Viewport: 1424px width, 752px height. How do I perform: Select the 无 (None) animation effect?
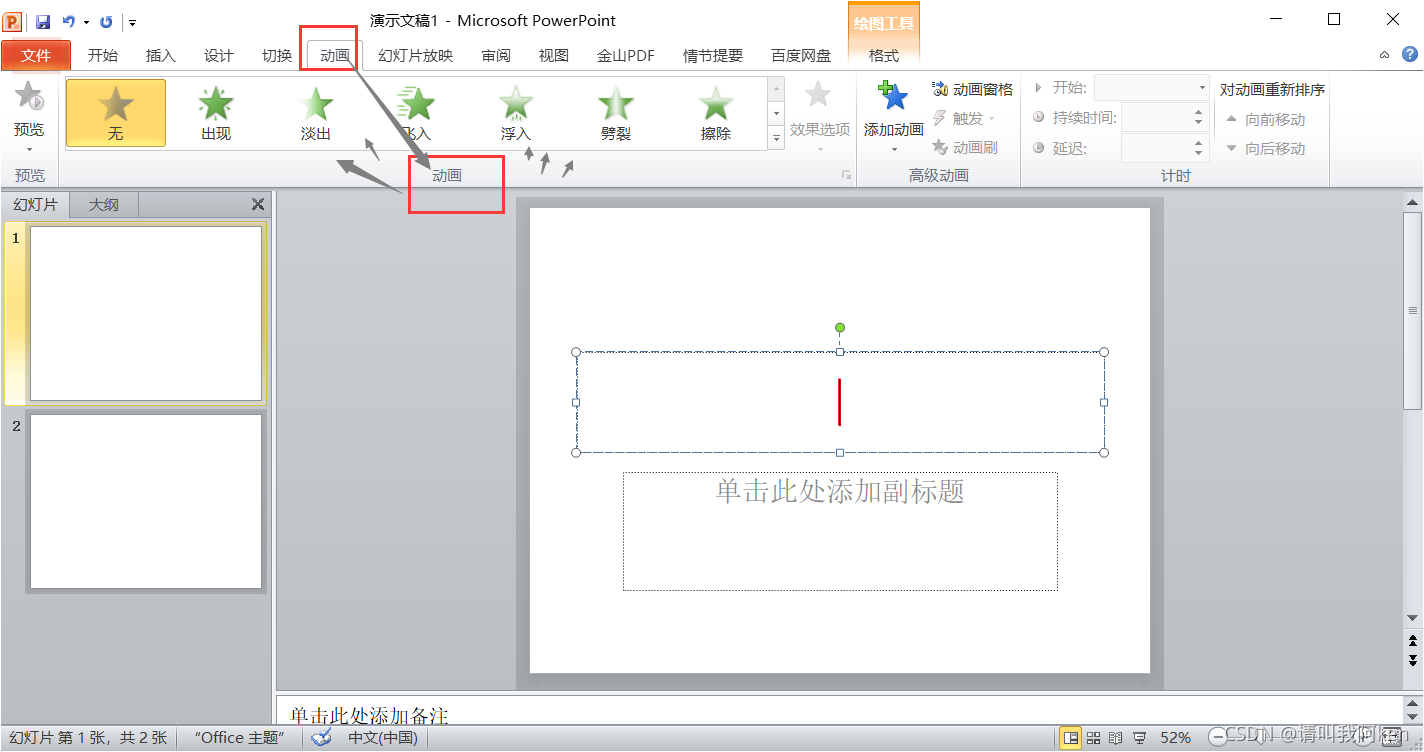[x=116, y=113]
